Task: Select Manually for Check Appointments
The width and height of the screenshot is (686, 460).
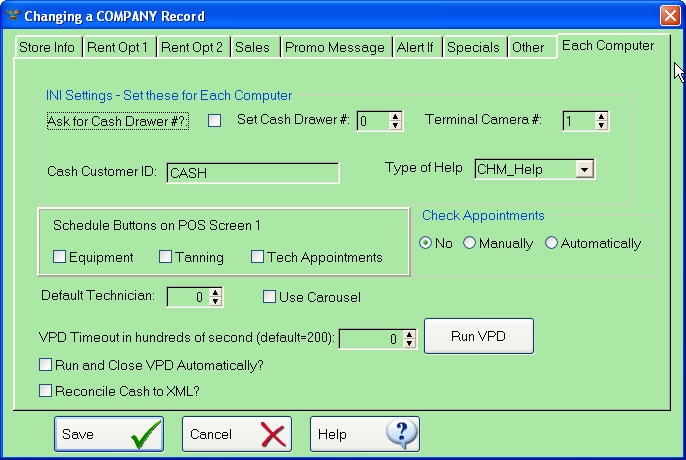Action: [469, 243]
